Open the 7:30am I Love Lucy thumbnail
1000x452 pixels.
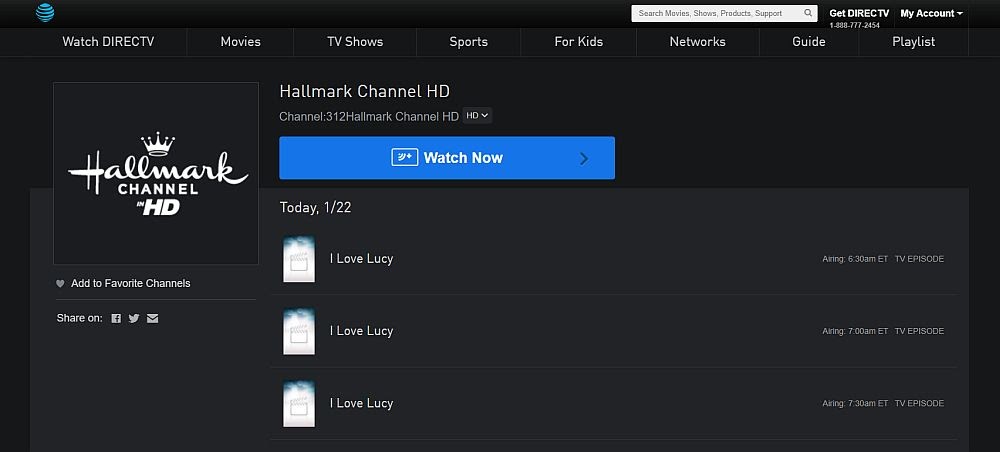coord(298,404)
